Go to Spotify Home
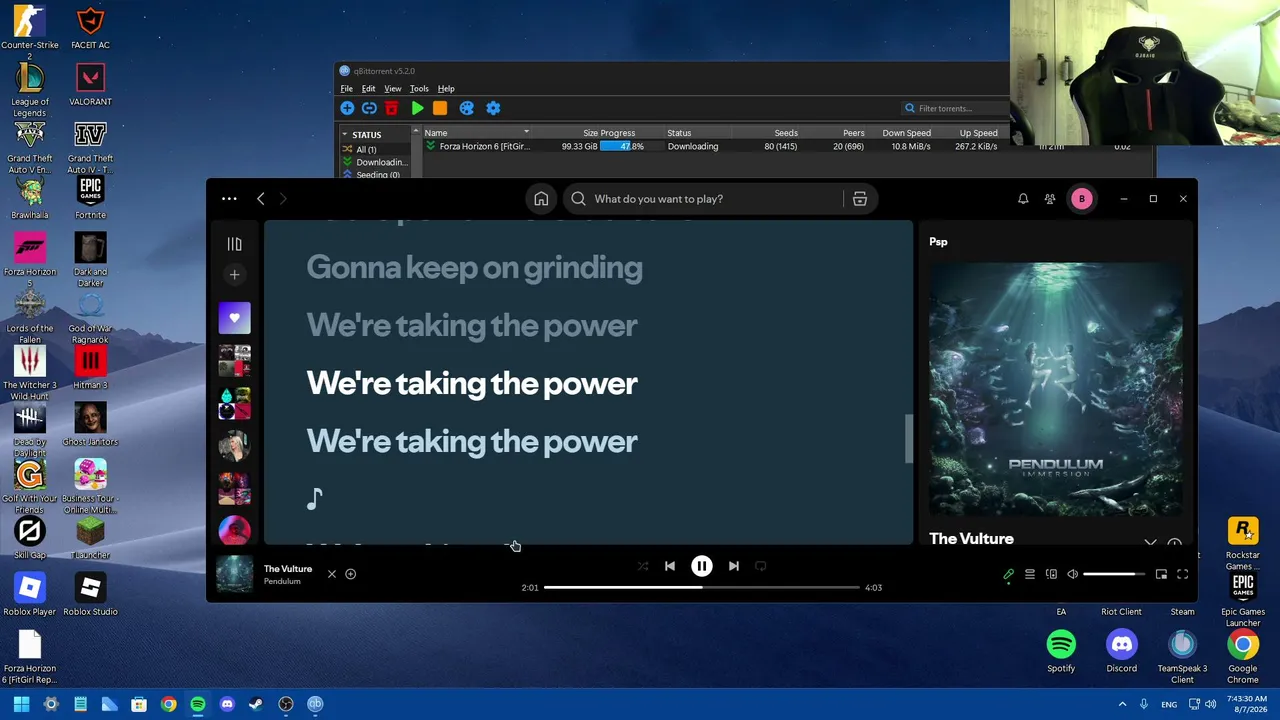Screen dimensions: 1280x720 click(x=541, y=199)
